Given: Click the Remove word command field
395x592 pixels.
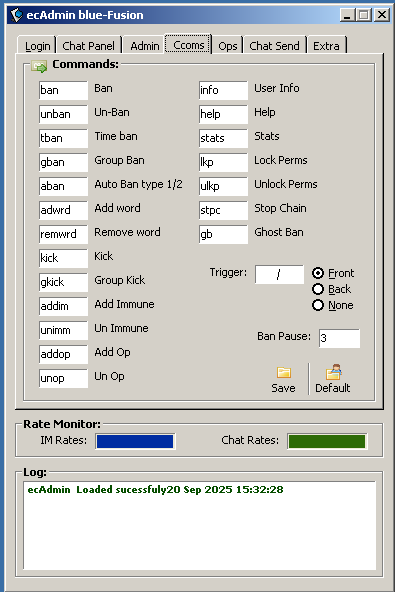Looking at the screenshot, I should coord(63,234).
